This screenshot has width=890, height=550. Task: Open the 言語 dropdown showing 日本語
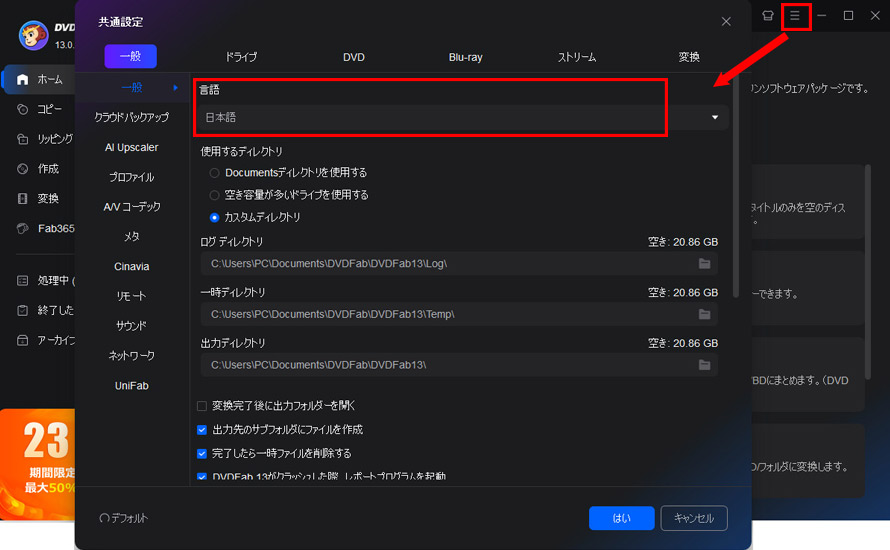(x=463, y=117)
